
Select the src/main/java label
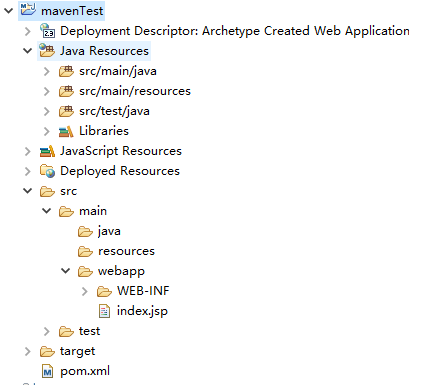pos(118,71)
